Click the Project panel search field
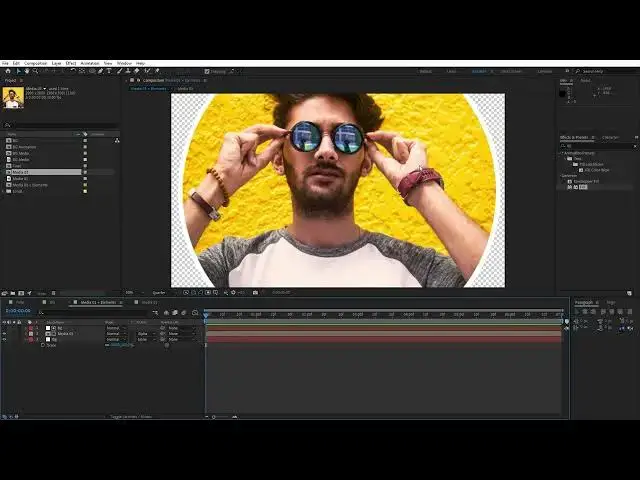 pyautogui.click(x=60, y=125)
